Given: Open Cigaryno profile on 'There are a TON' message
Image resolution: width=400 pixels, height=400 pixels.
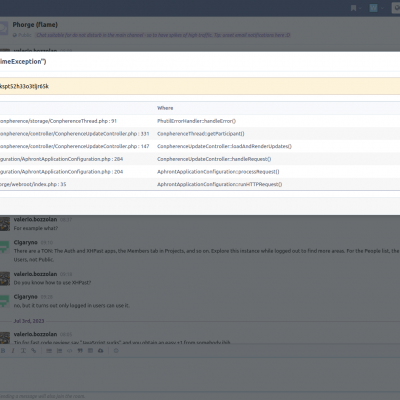Looking at the screenshot, I should (x=25, y=242).
